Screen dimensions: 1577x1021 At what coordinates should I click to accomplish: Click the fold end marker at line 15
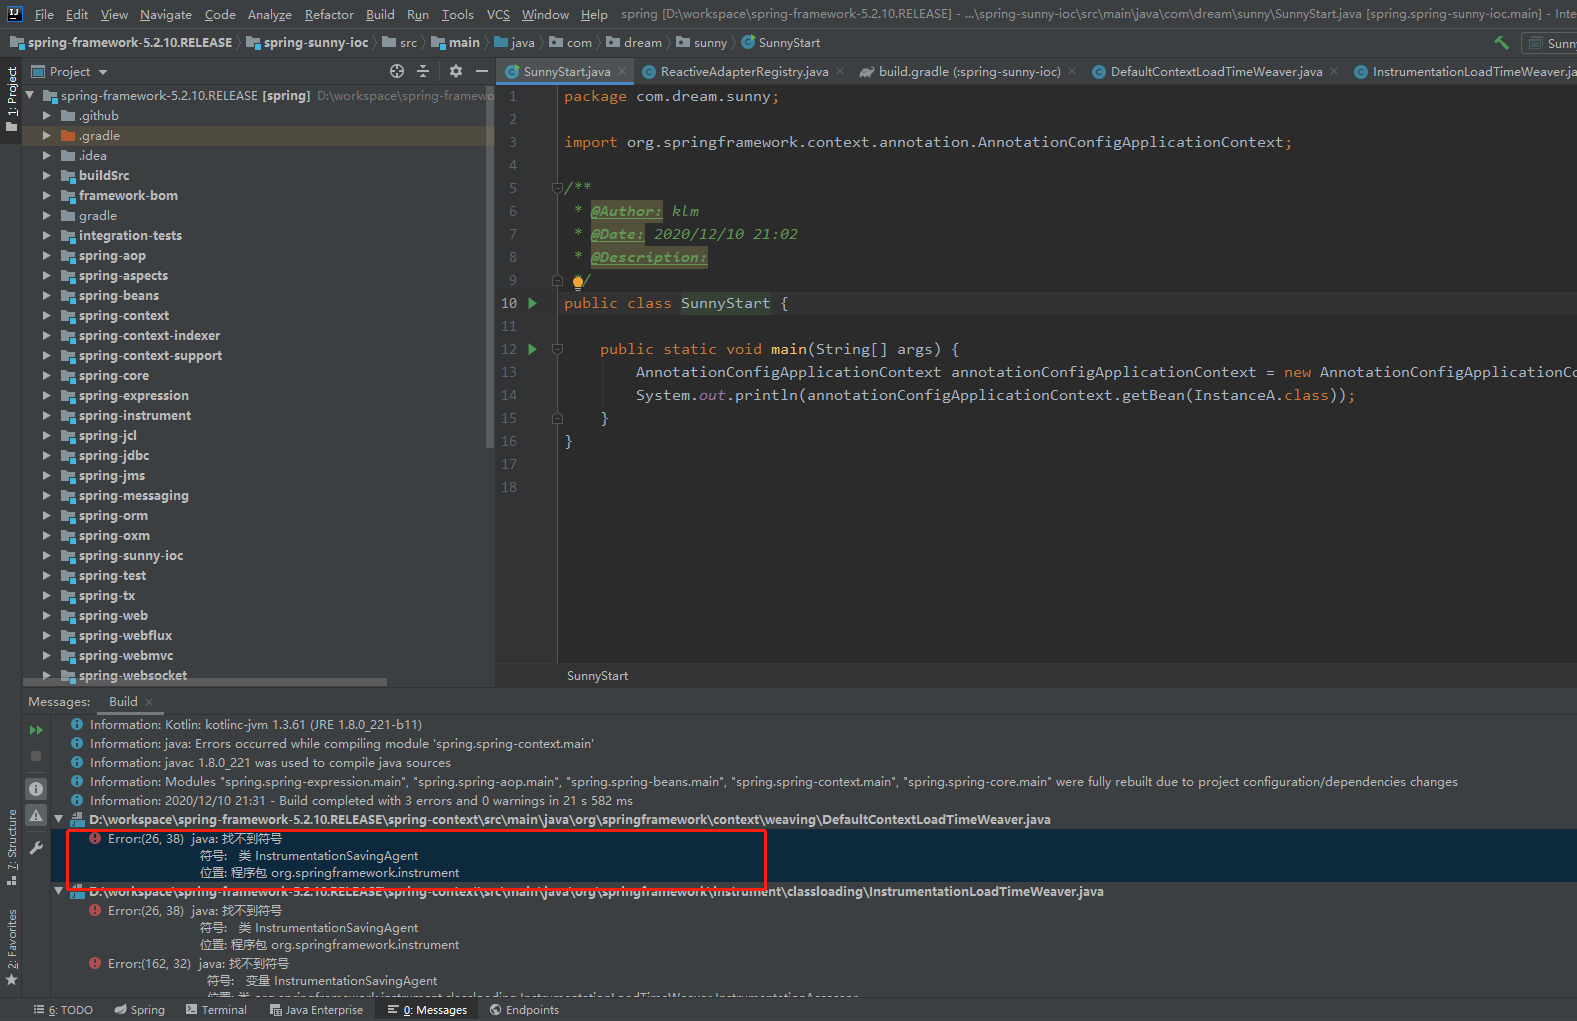[557, 418]
